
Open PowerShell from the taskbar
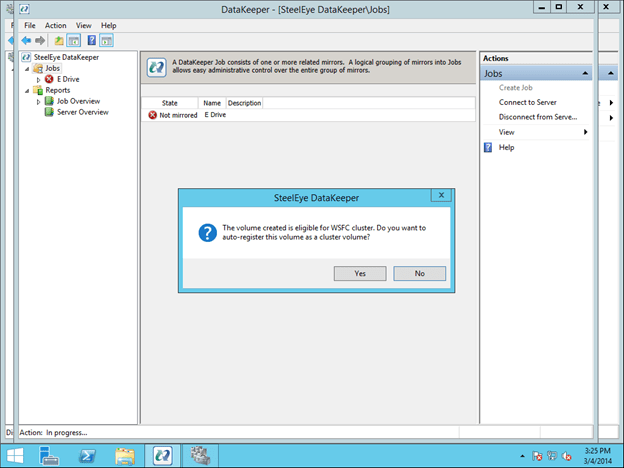tap(89, 456)
